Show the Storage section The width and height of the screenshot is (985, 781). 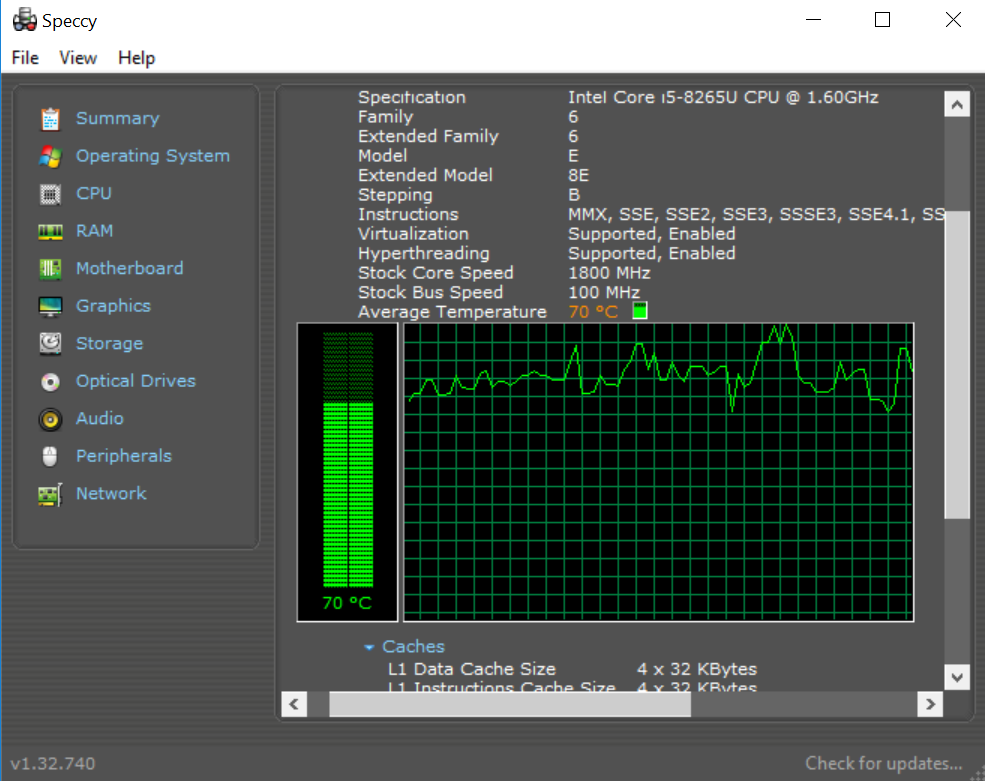point(109,344)
